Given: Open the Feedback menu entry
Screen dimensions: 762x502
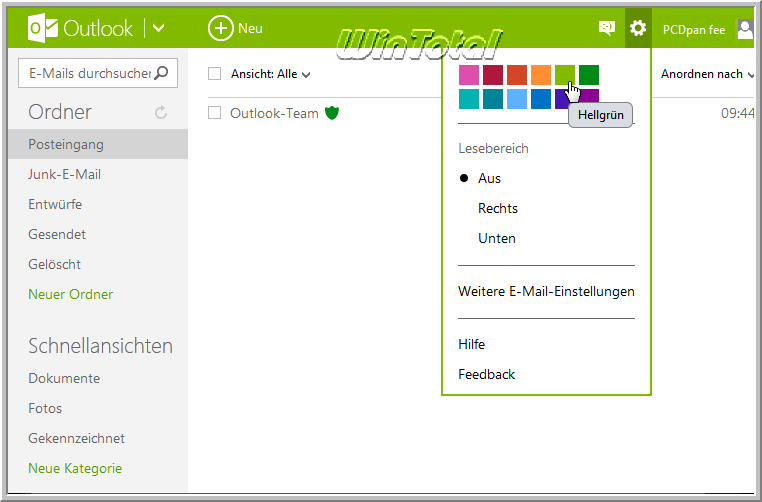Looking at the screenshot, I should [x=486, y=375].
